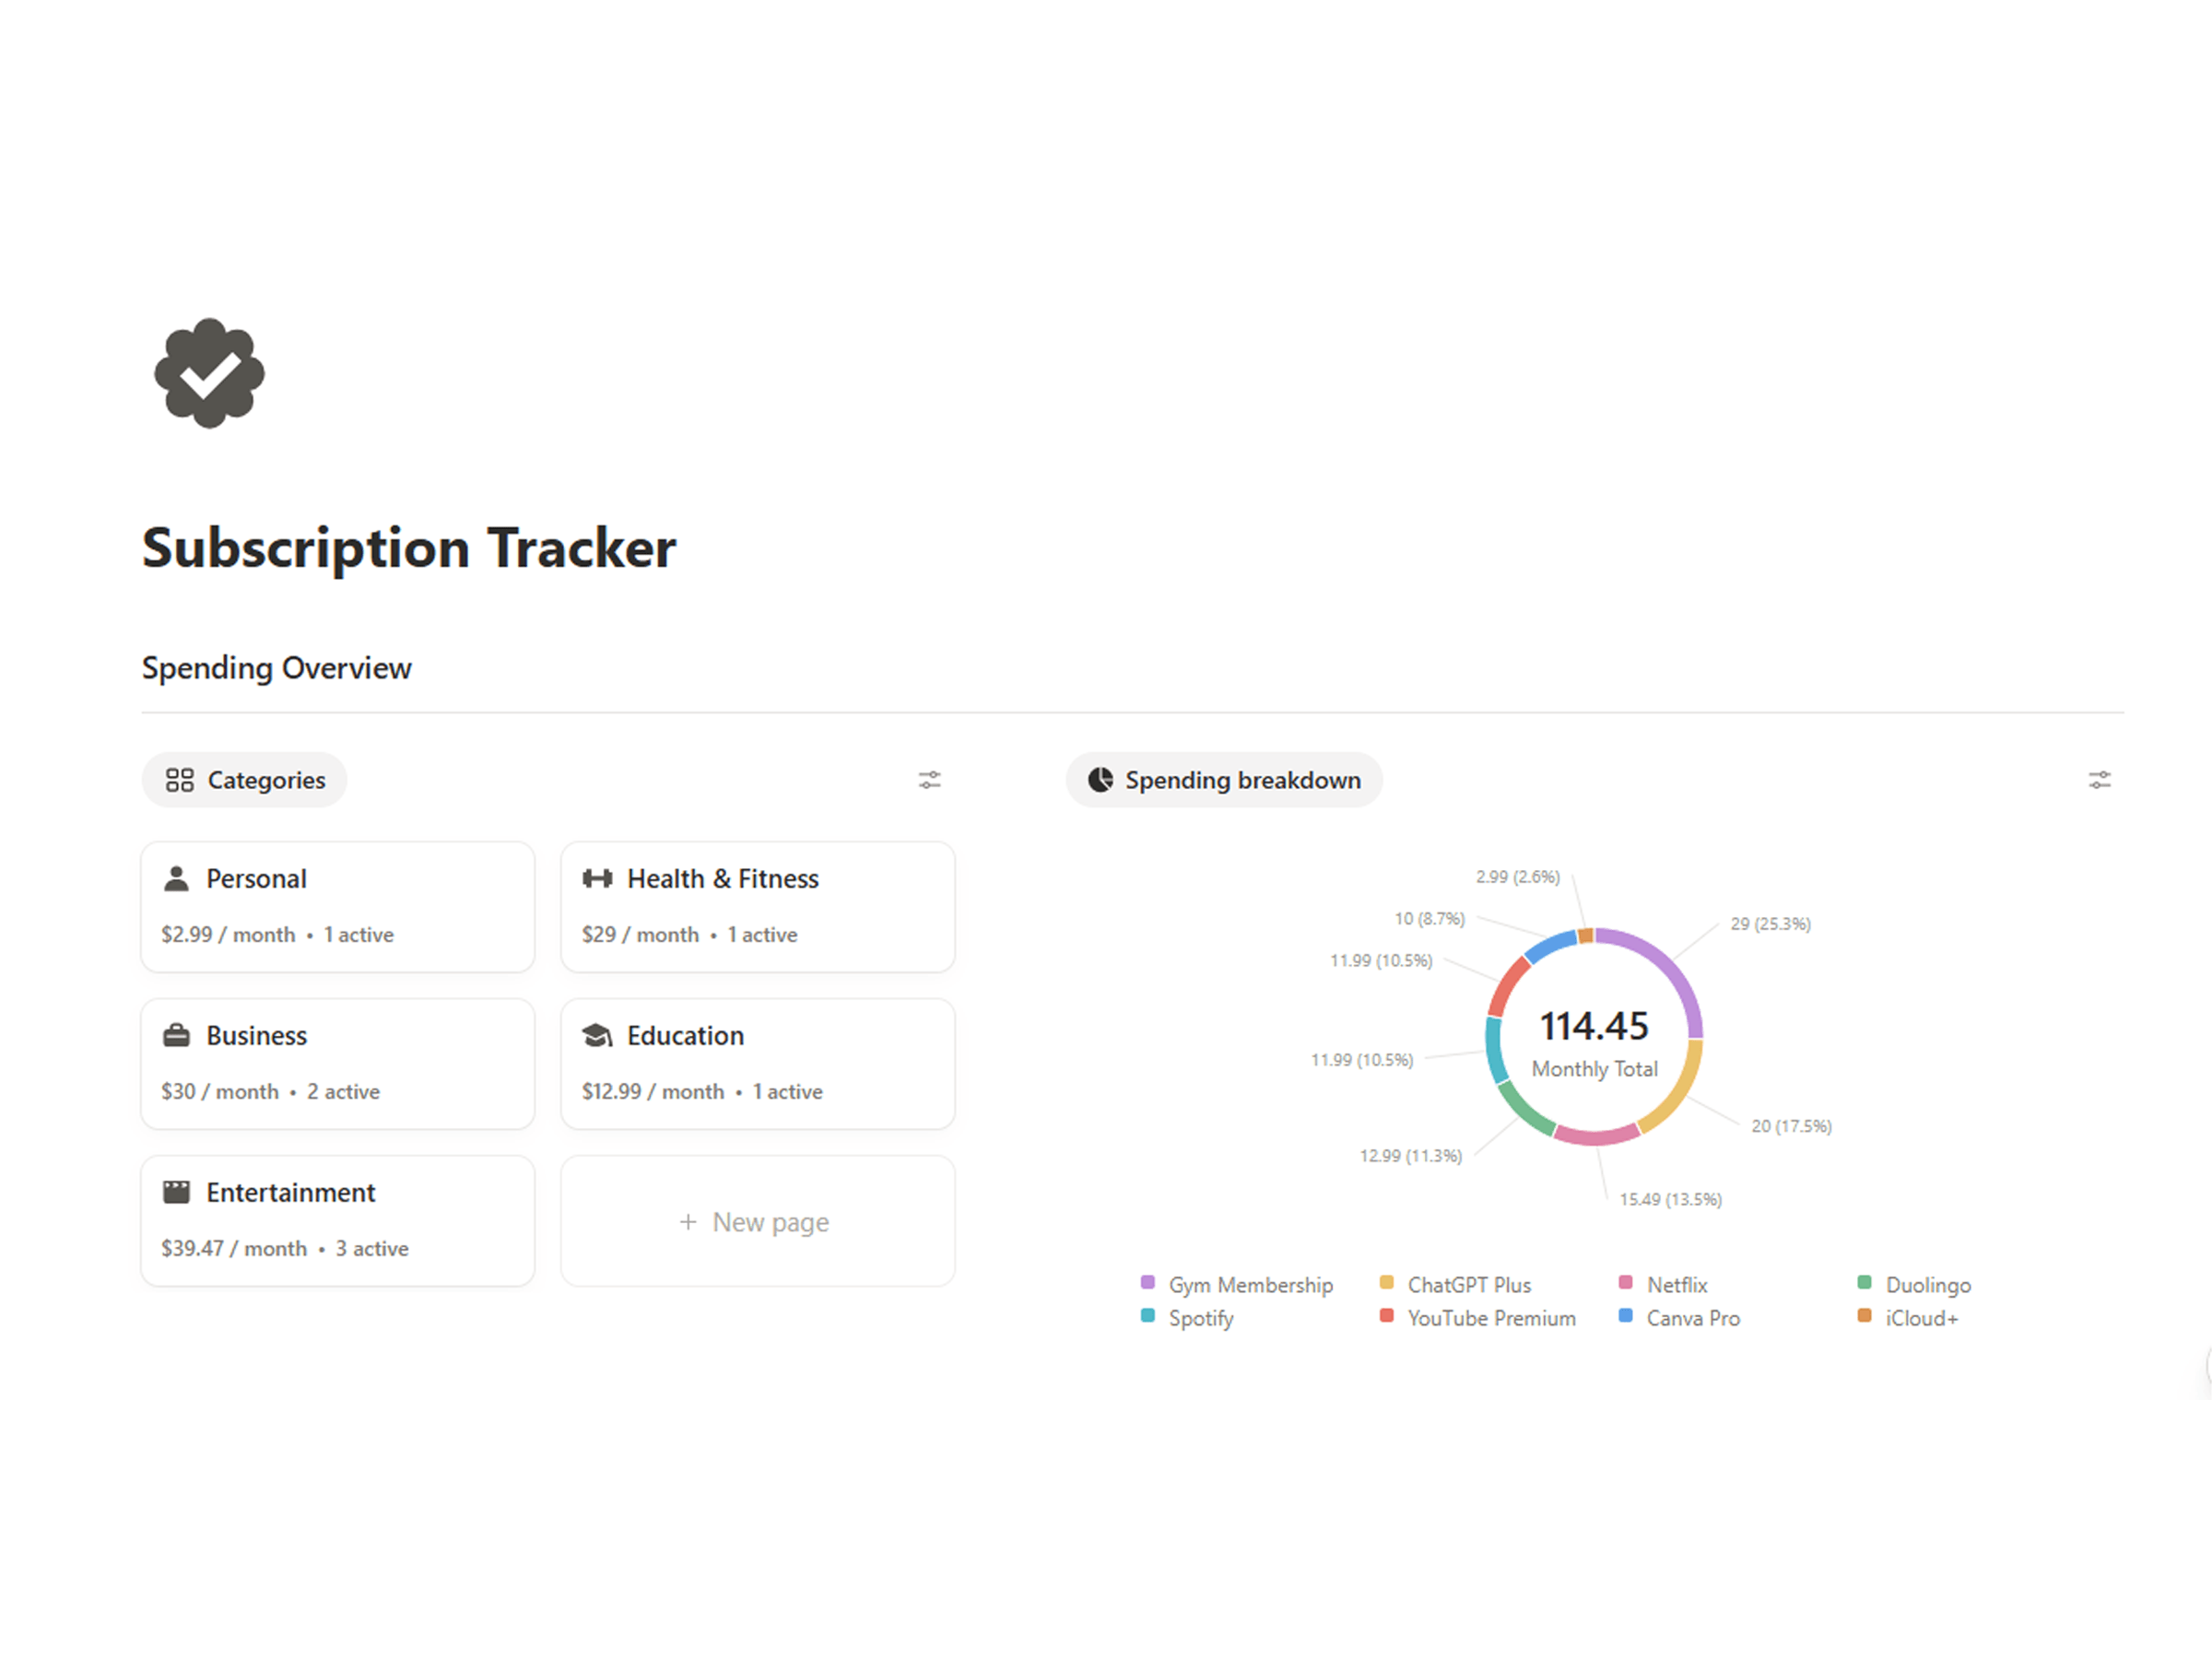Click the Education graduation cap icon
This screenshot has width=2212, height=1659.
click(597, 1036)
